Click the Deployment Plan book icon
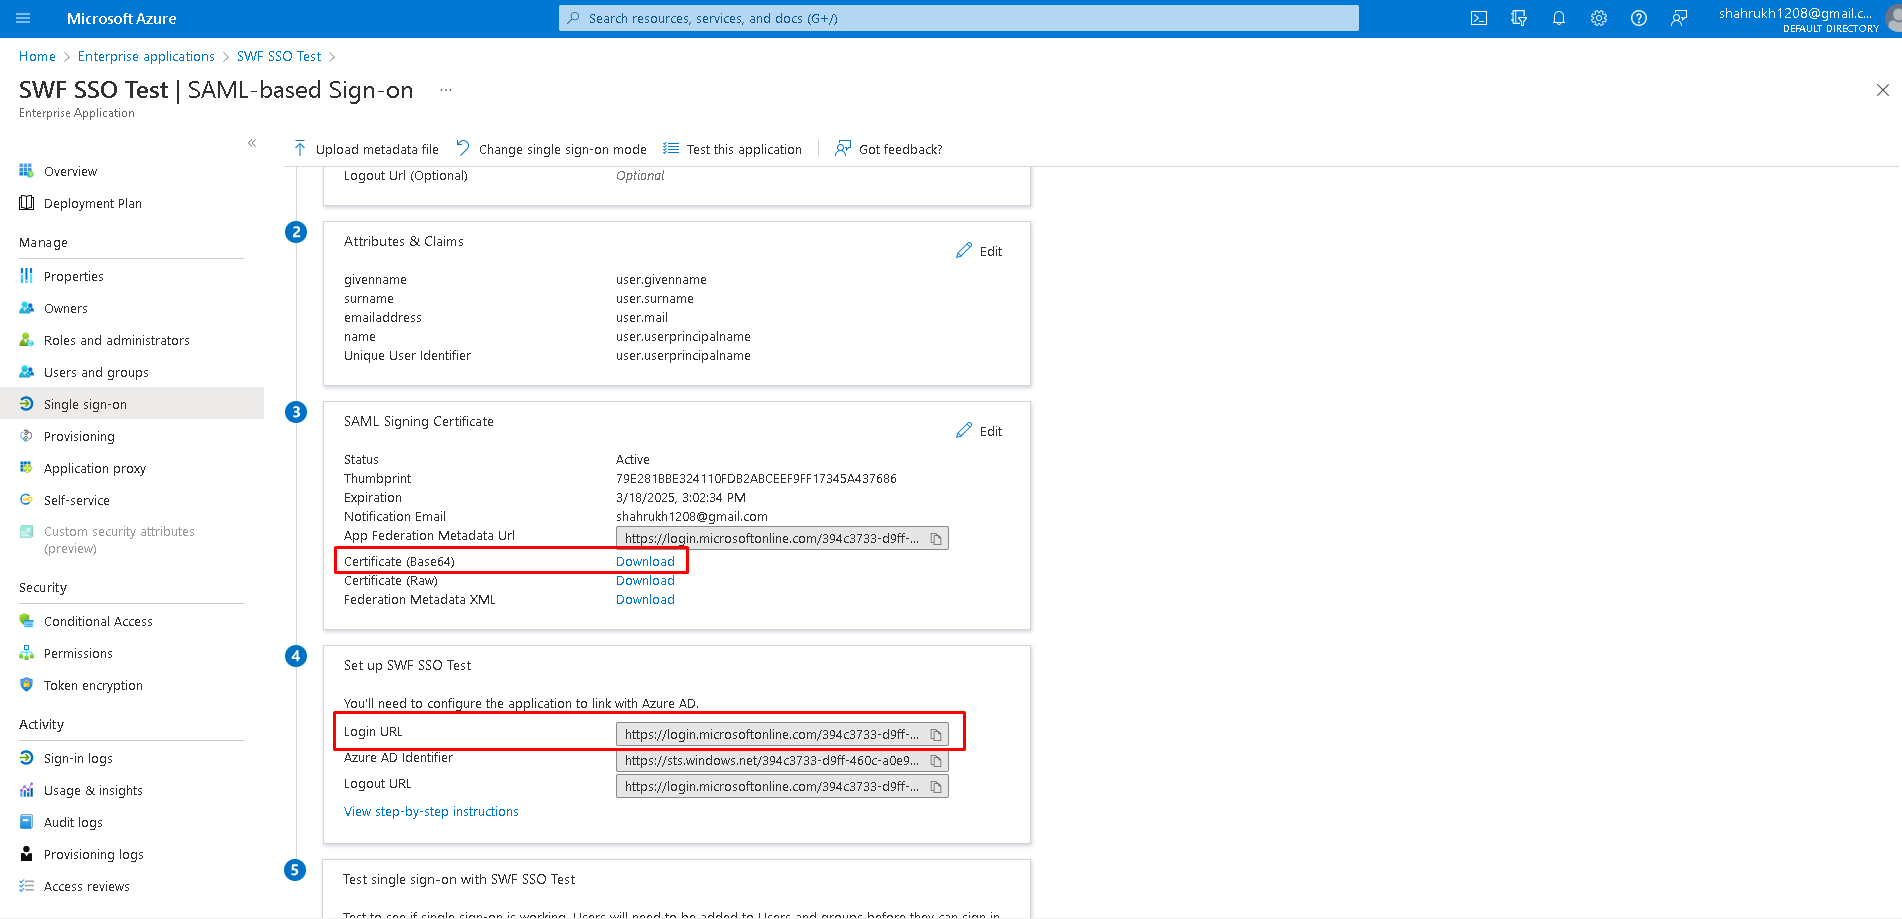Screen dimensions: 1902x919 [x=27, y=203]
